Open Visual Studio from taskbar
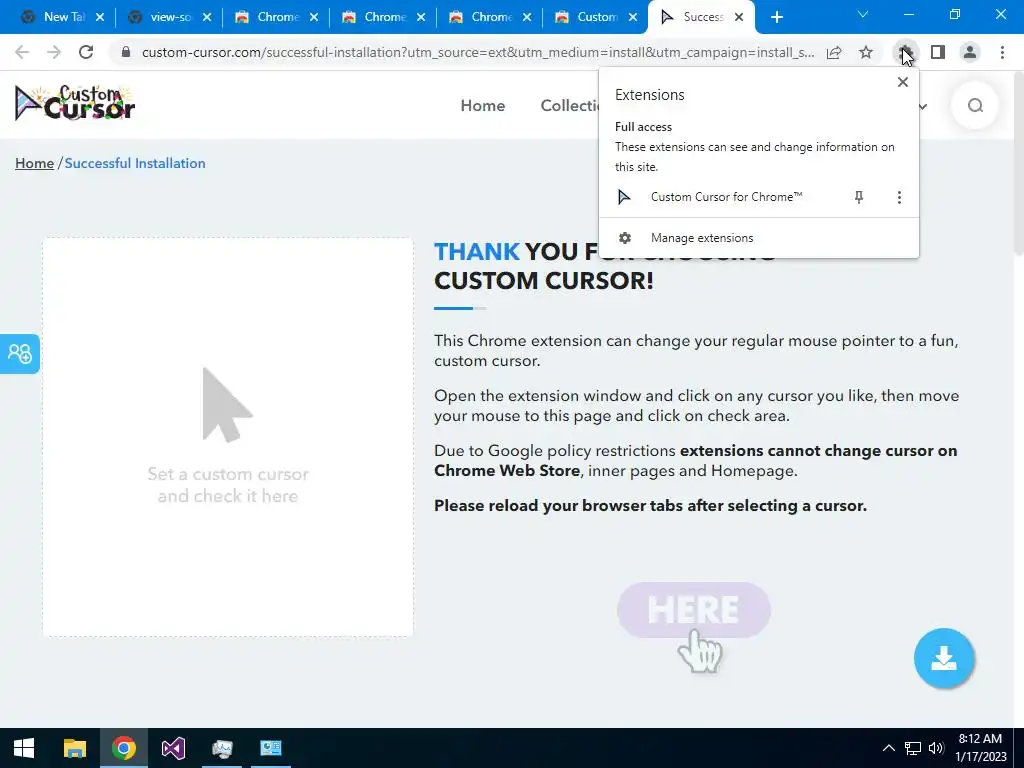 point(173,748)
